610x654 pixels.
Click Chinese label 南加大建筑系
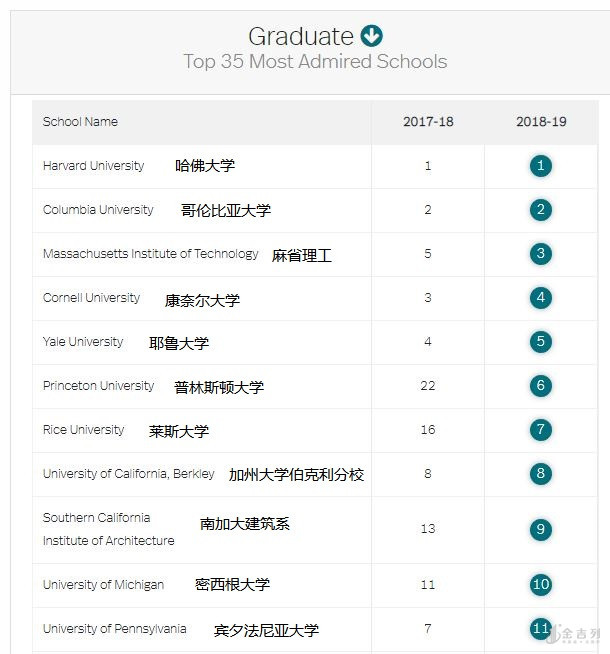[x=245, y=524]
